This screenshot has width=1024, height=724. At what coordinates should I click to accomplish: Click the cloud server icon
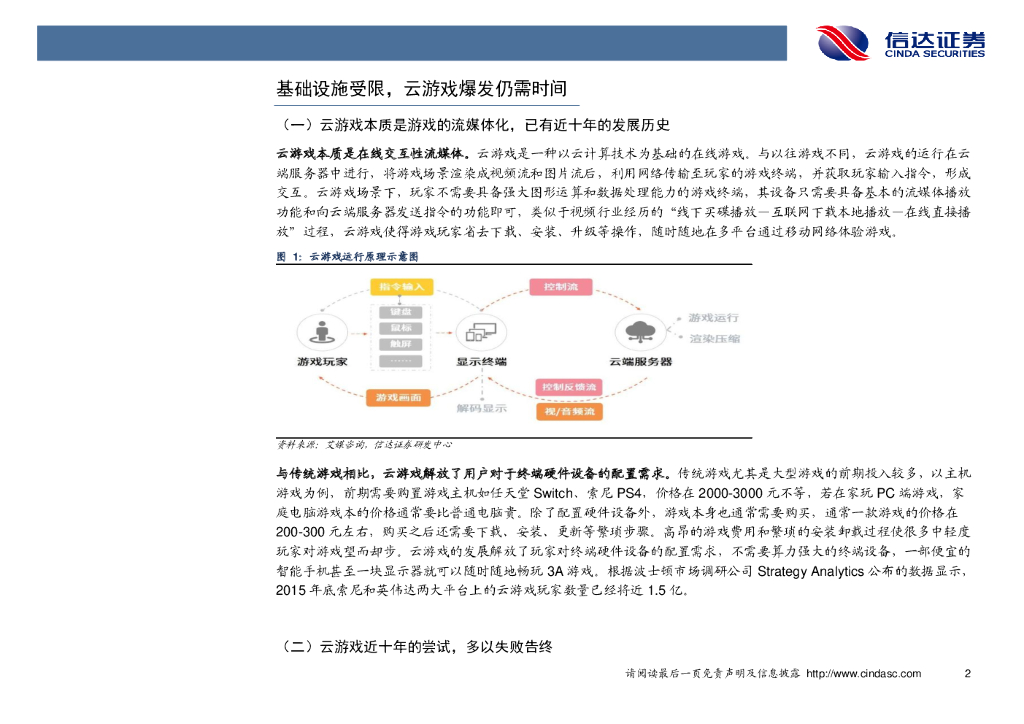pyautogui.click(x=640, y=332)
